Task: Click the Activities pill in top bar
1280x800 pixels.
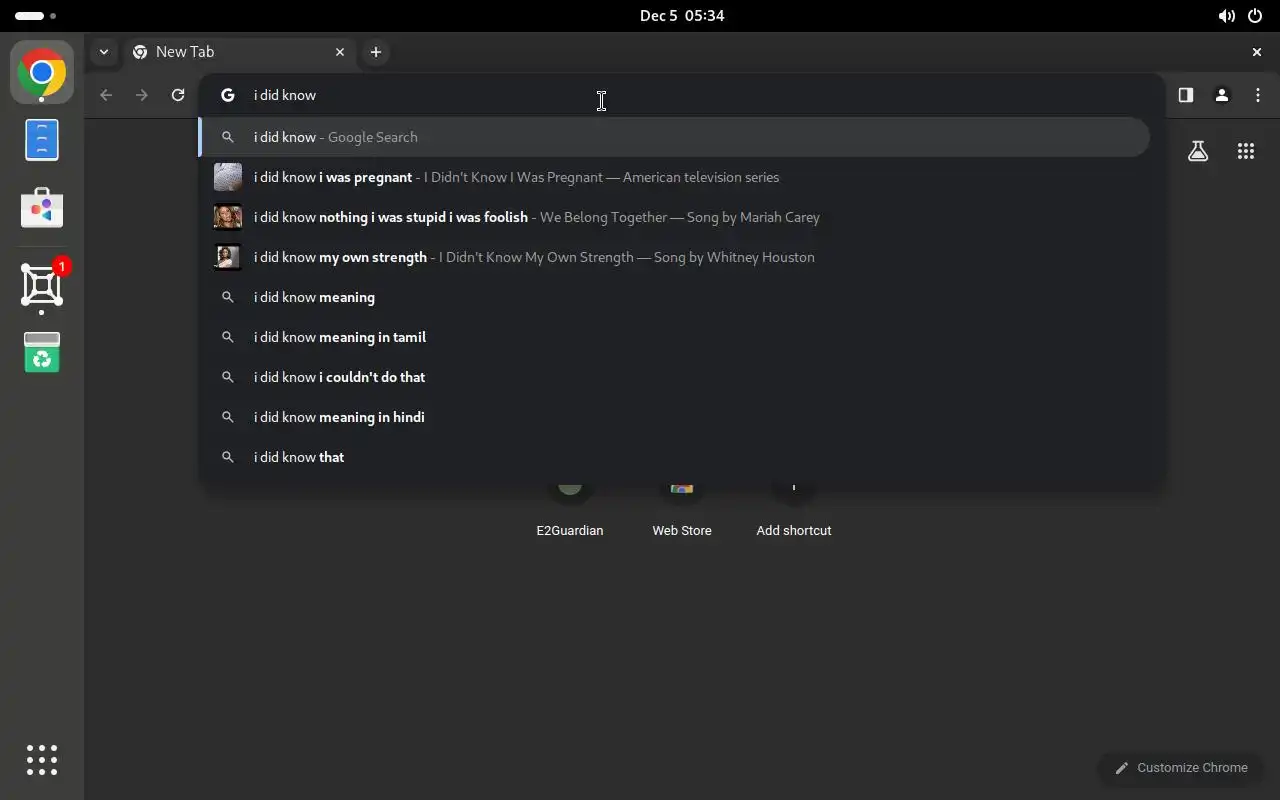Action: [36, 16]
